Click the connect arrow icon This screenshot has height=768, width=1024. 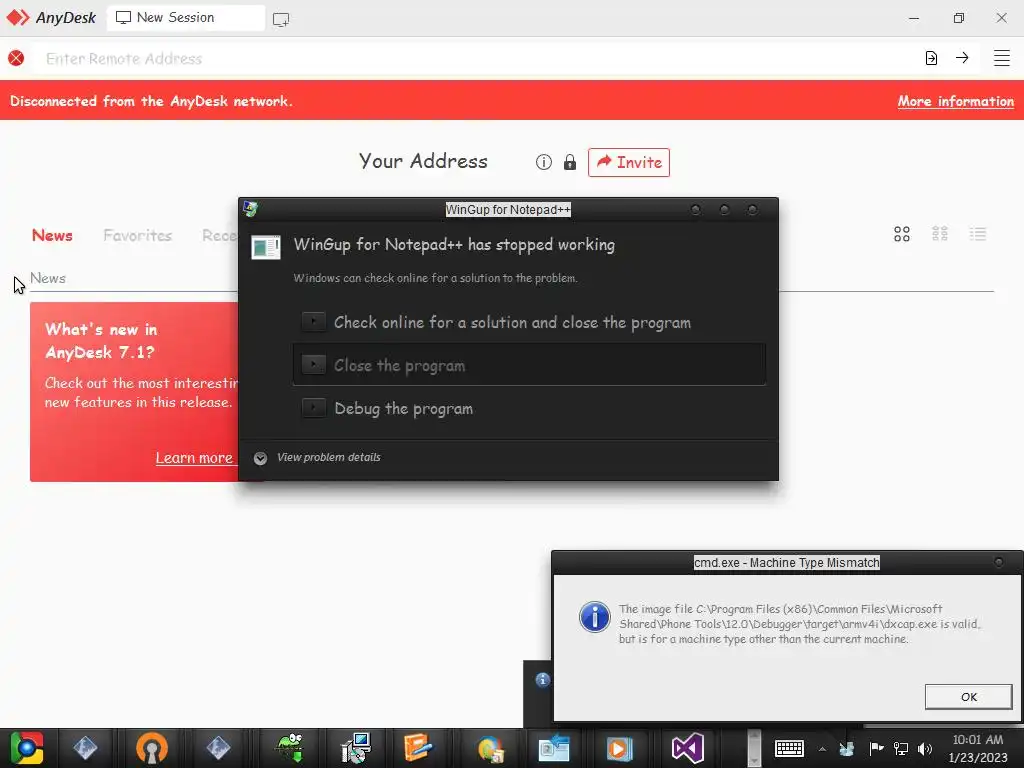[962, 58]
